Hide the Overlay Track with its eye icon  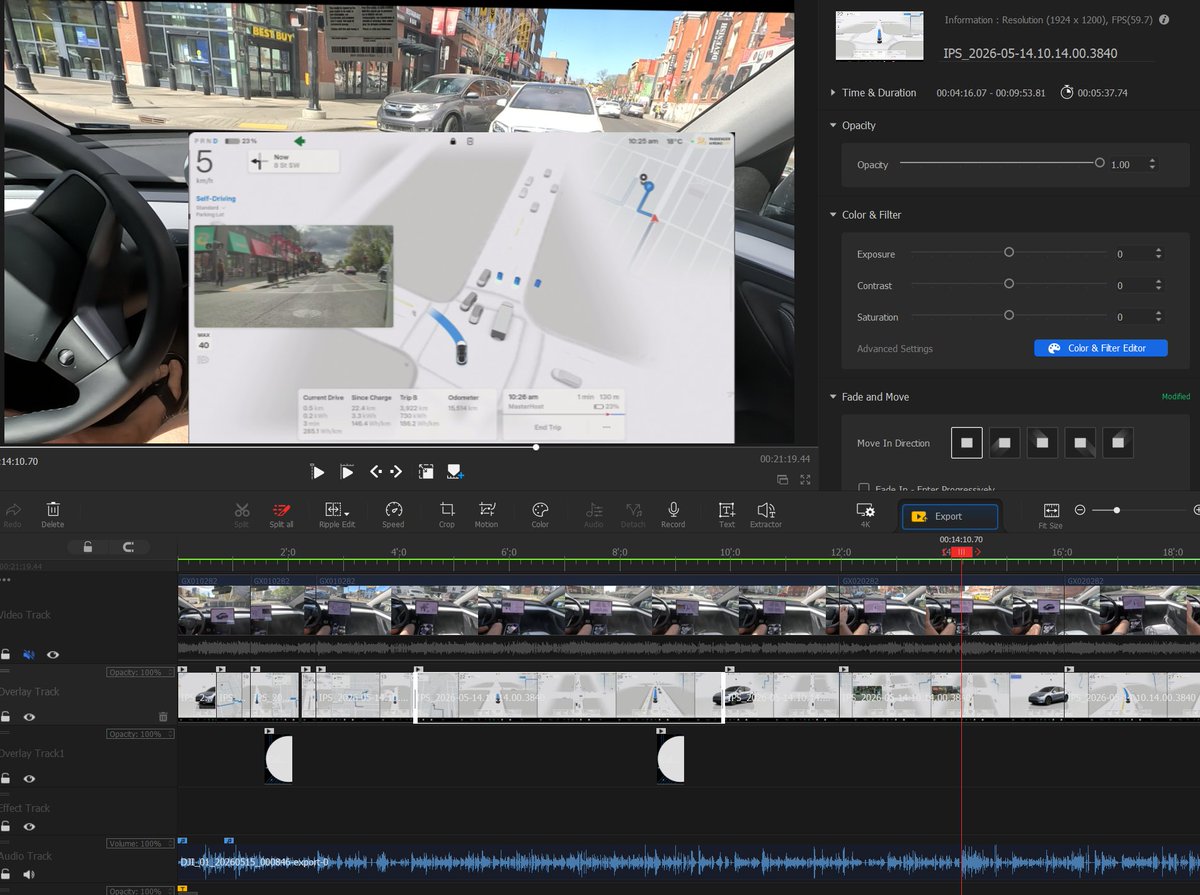point(29,717)
